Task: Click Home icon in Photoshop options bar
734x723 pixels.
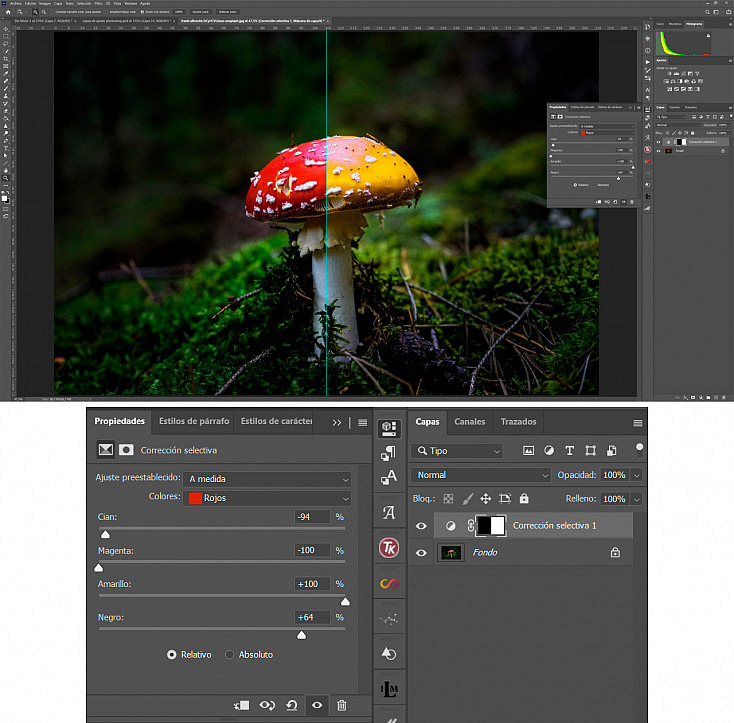Action: tap(8, 12)
